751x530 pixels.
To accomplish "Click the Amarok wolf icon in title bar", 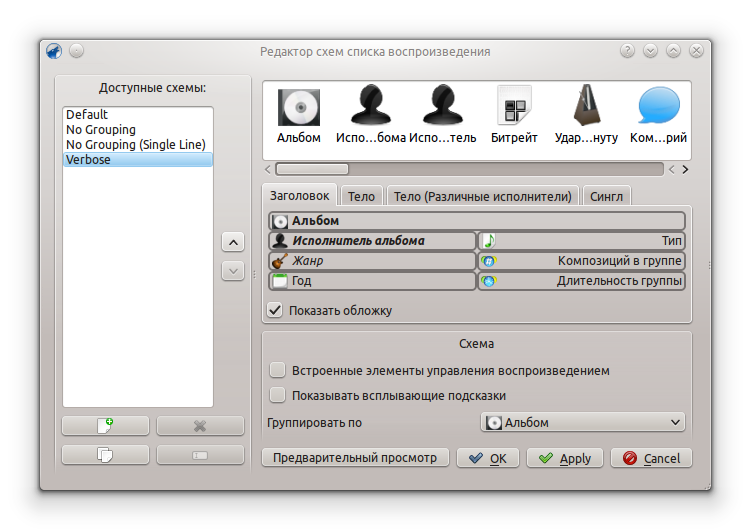I will (x=54, y=51).
